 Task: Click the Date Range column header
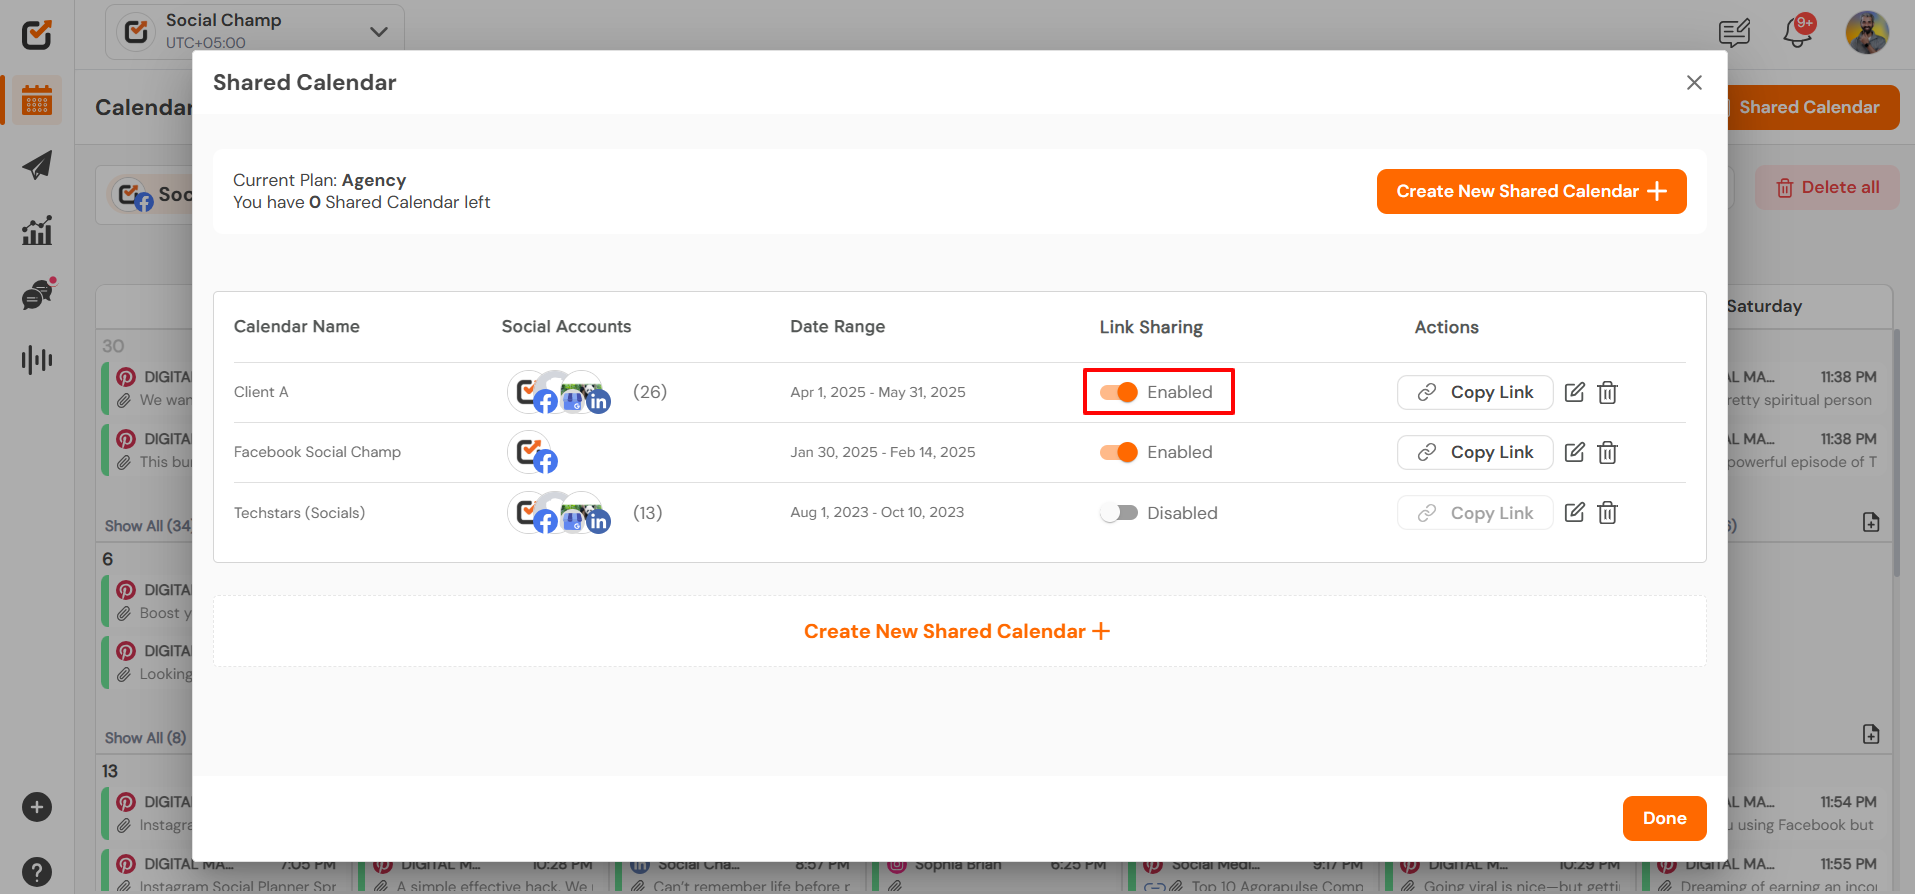[837, 326]
